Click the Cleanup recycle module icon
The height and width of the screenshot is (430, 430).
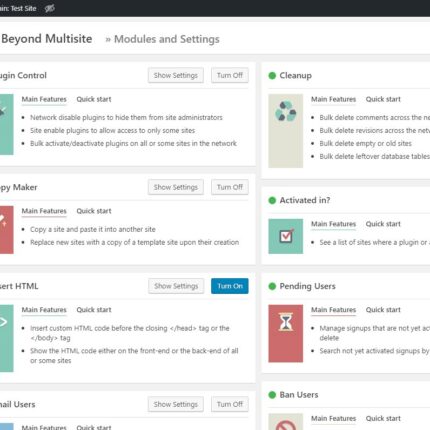286,131
